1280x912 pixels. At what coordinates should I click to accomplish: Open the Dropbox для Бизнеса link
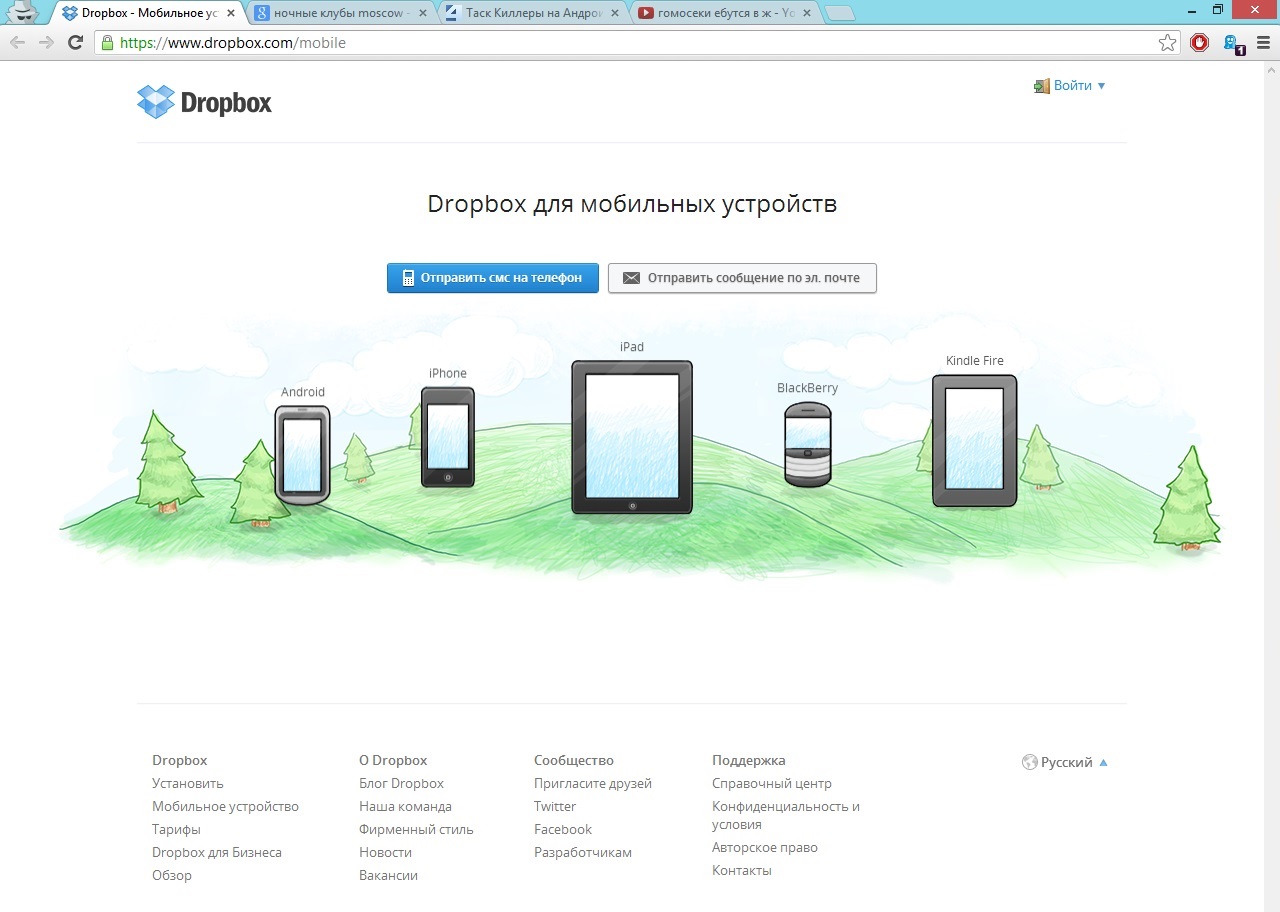click(217, 852)
